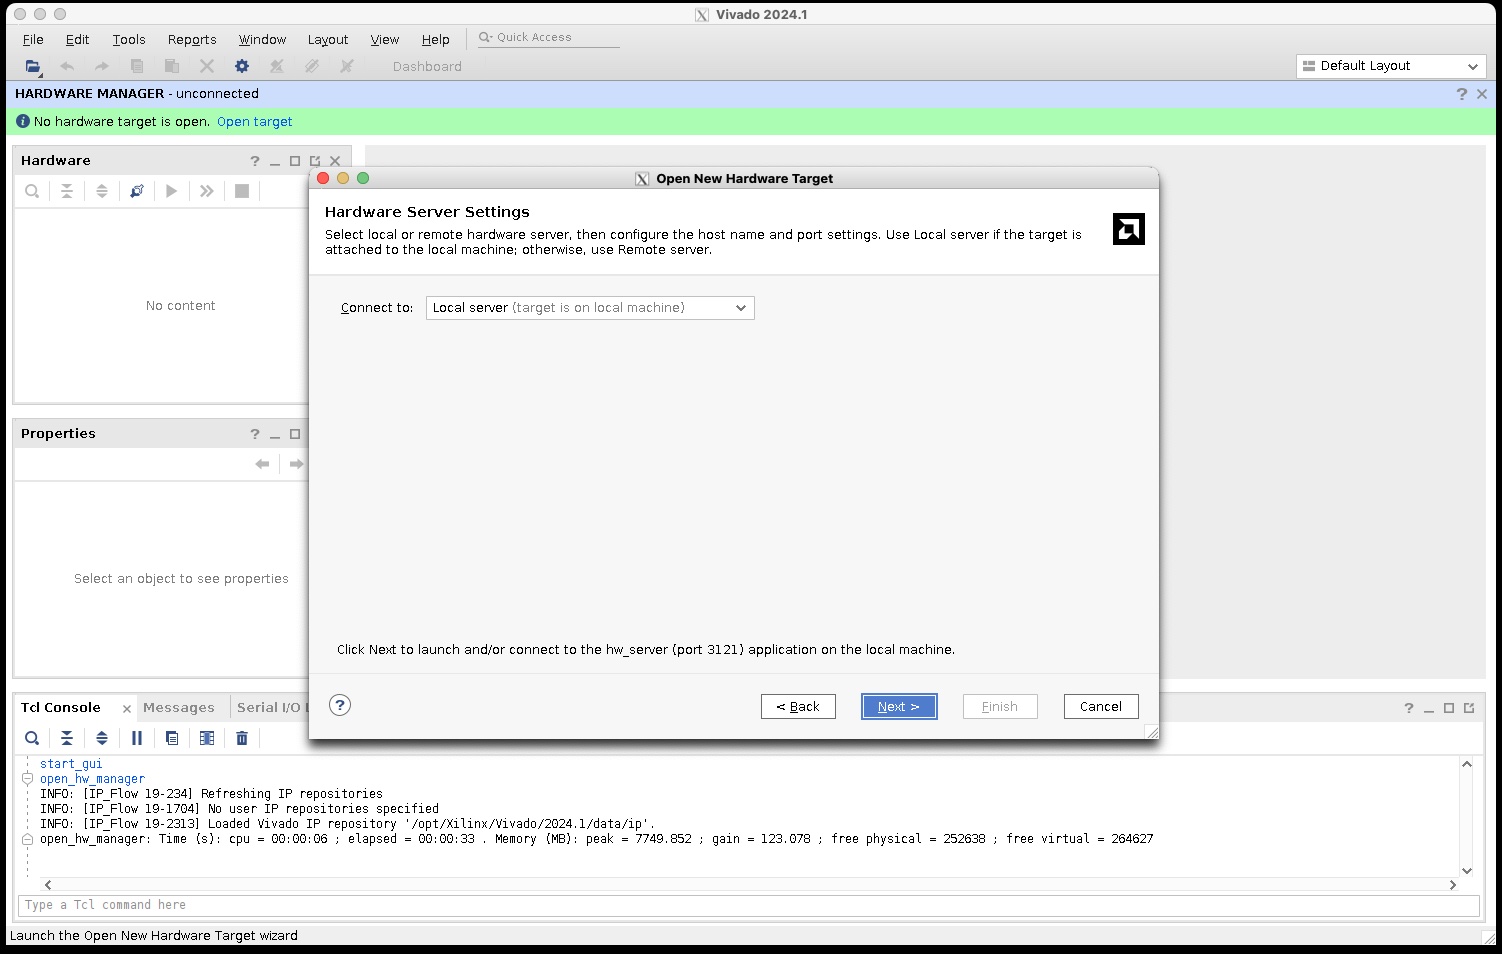Open Settings with the blue gear icon
Viewport: 1502px width, 954px height.
pyautogui.click(x=242, y=66)
